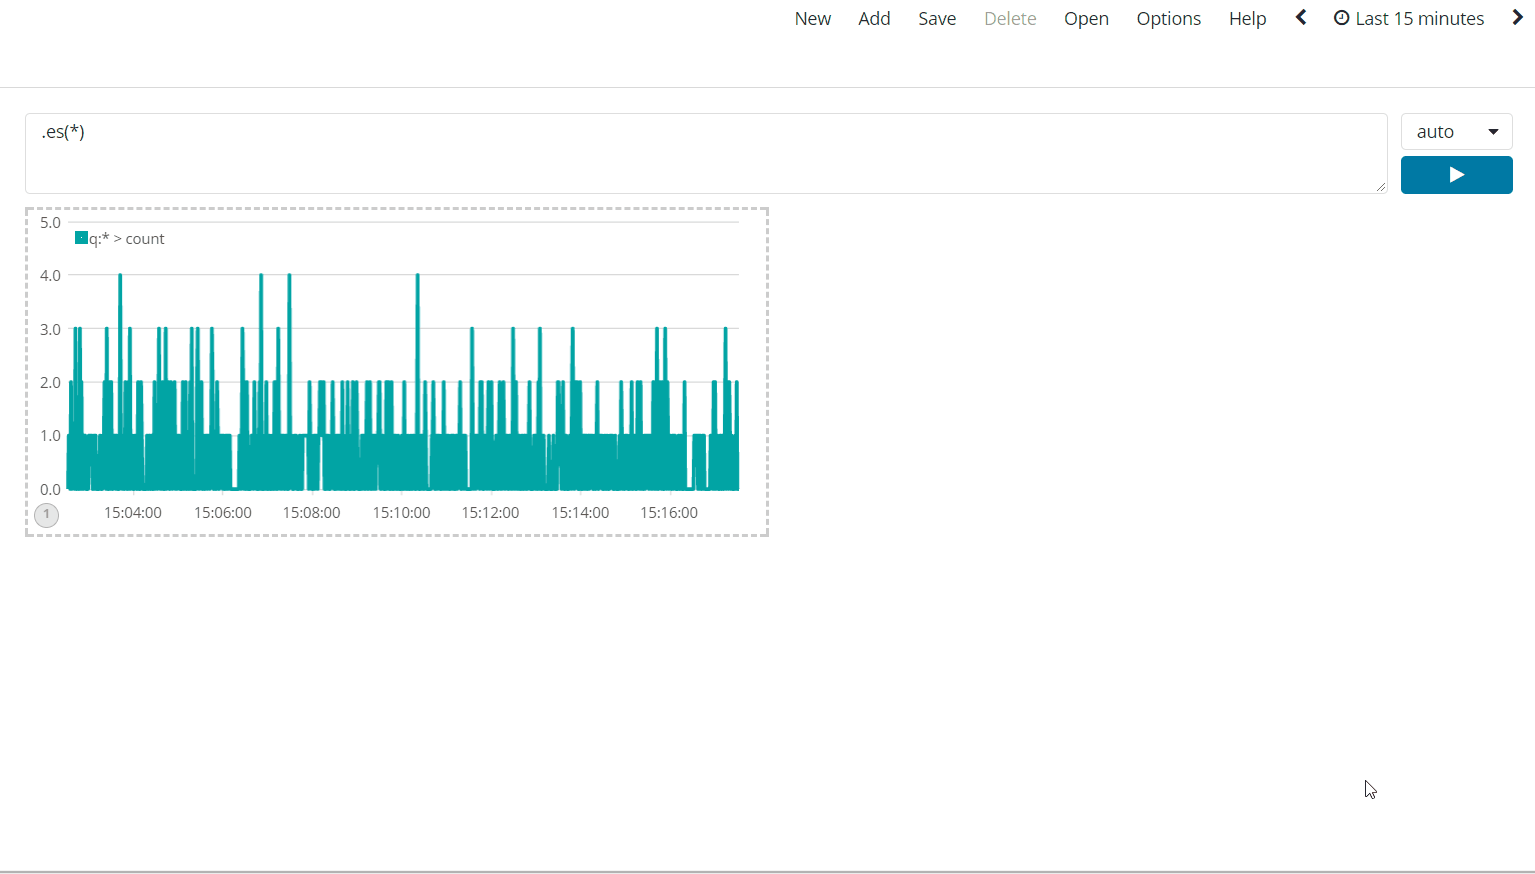Click the 15:14:00 x-axis label
Viewport: 1535px width, 874px height.
point(580,512)
